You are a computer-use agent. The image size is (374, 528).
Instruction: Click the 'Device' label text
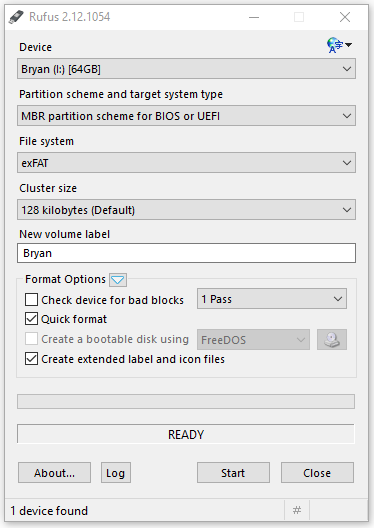tap(35, 47)
